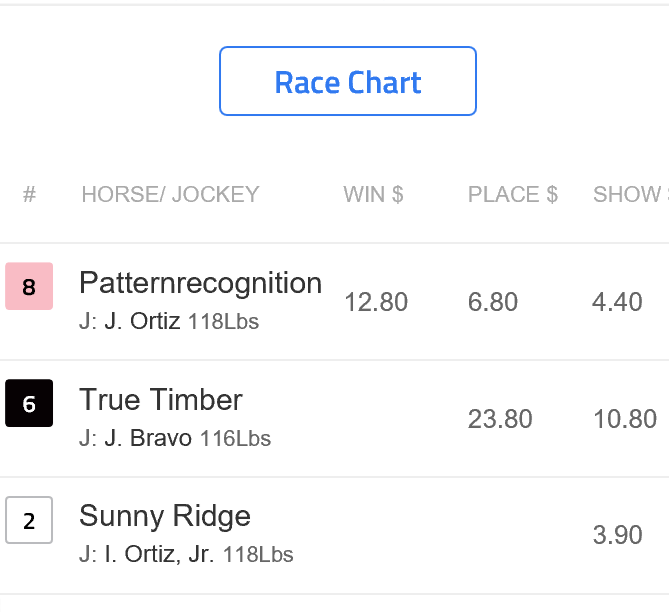This screenshot has height=612, width=669.
Task: Click Patternrecognition's 6.80 place payout
Action: pyautogui.click(x=492, y=302)
